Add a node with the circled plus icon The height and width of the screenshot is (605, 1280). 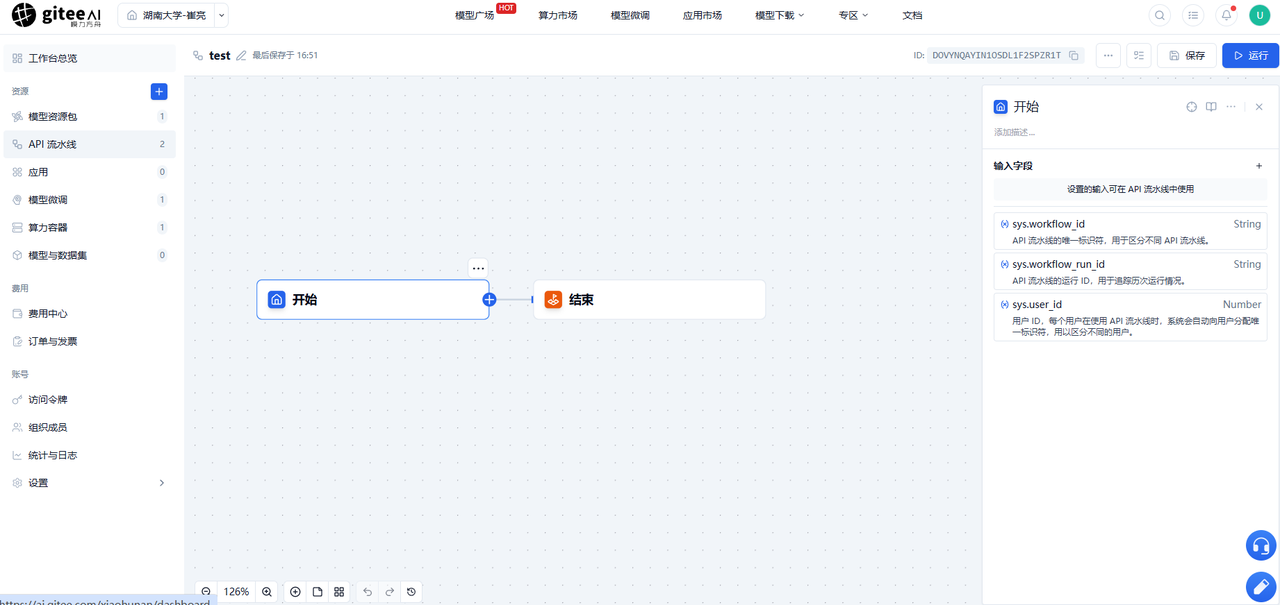(x=295, y=592)
